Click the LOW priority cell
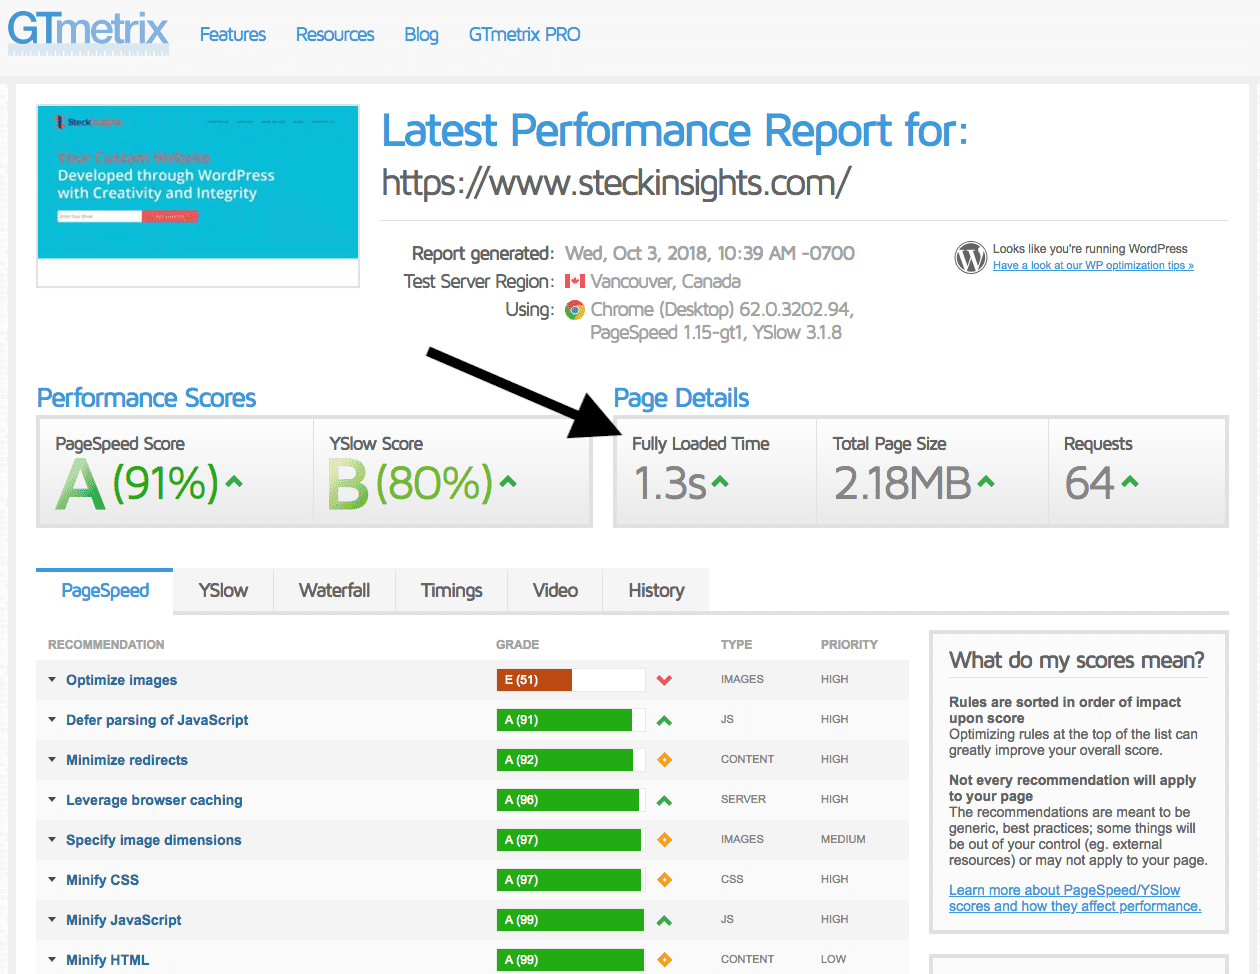This screenshot has height=974, width=1260. 834,960
